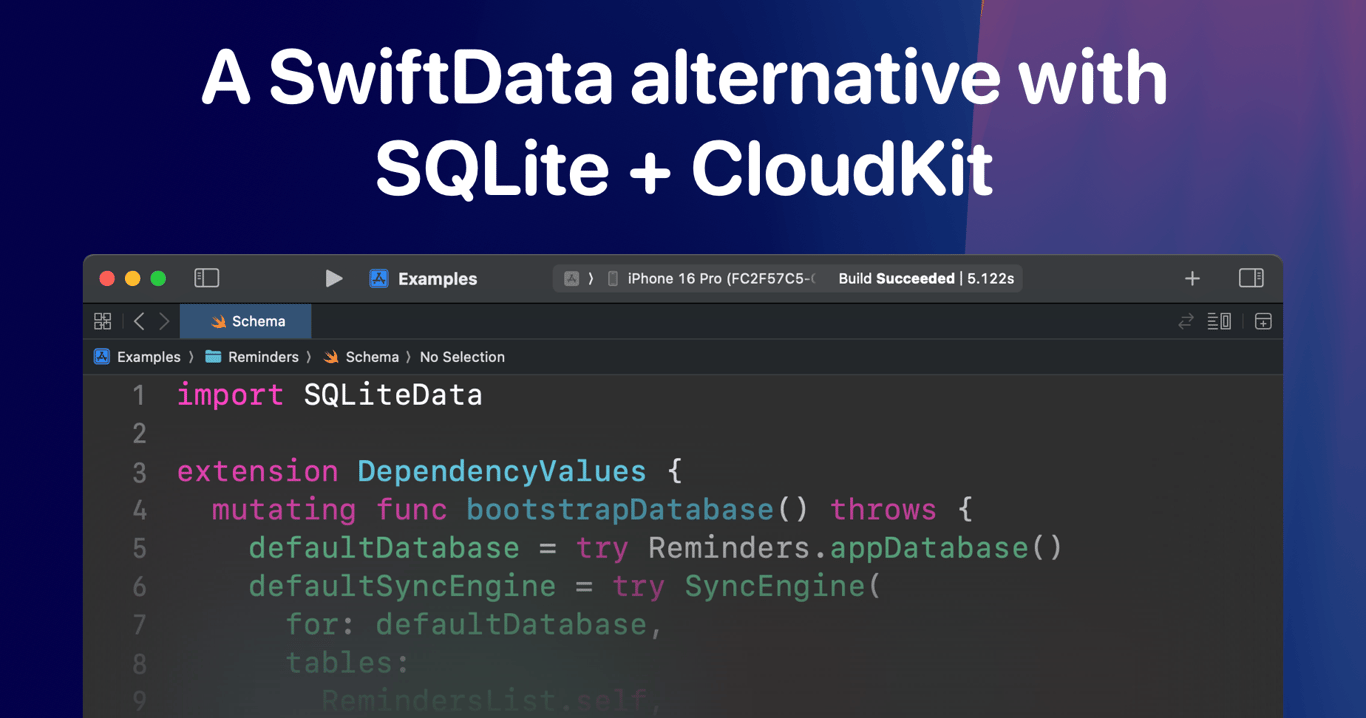Viewport: 1366px width, 718px height.
Task: Click line number 1 in gutter
Action: click(x=139, y=396)
